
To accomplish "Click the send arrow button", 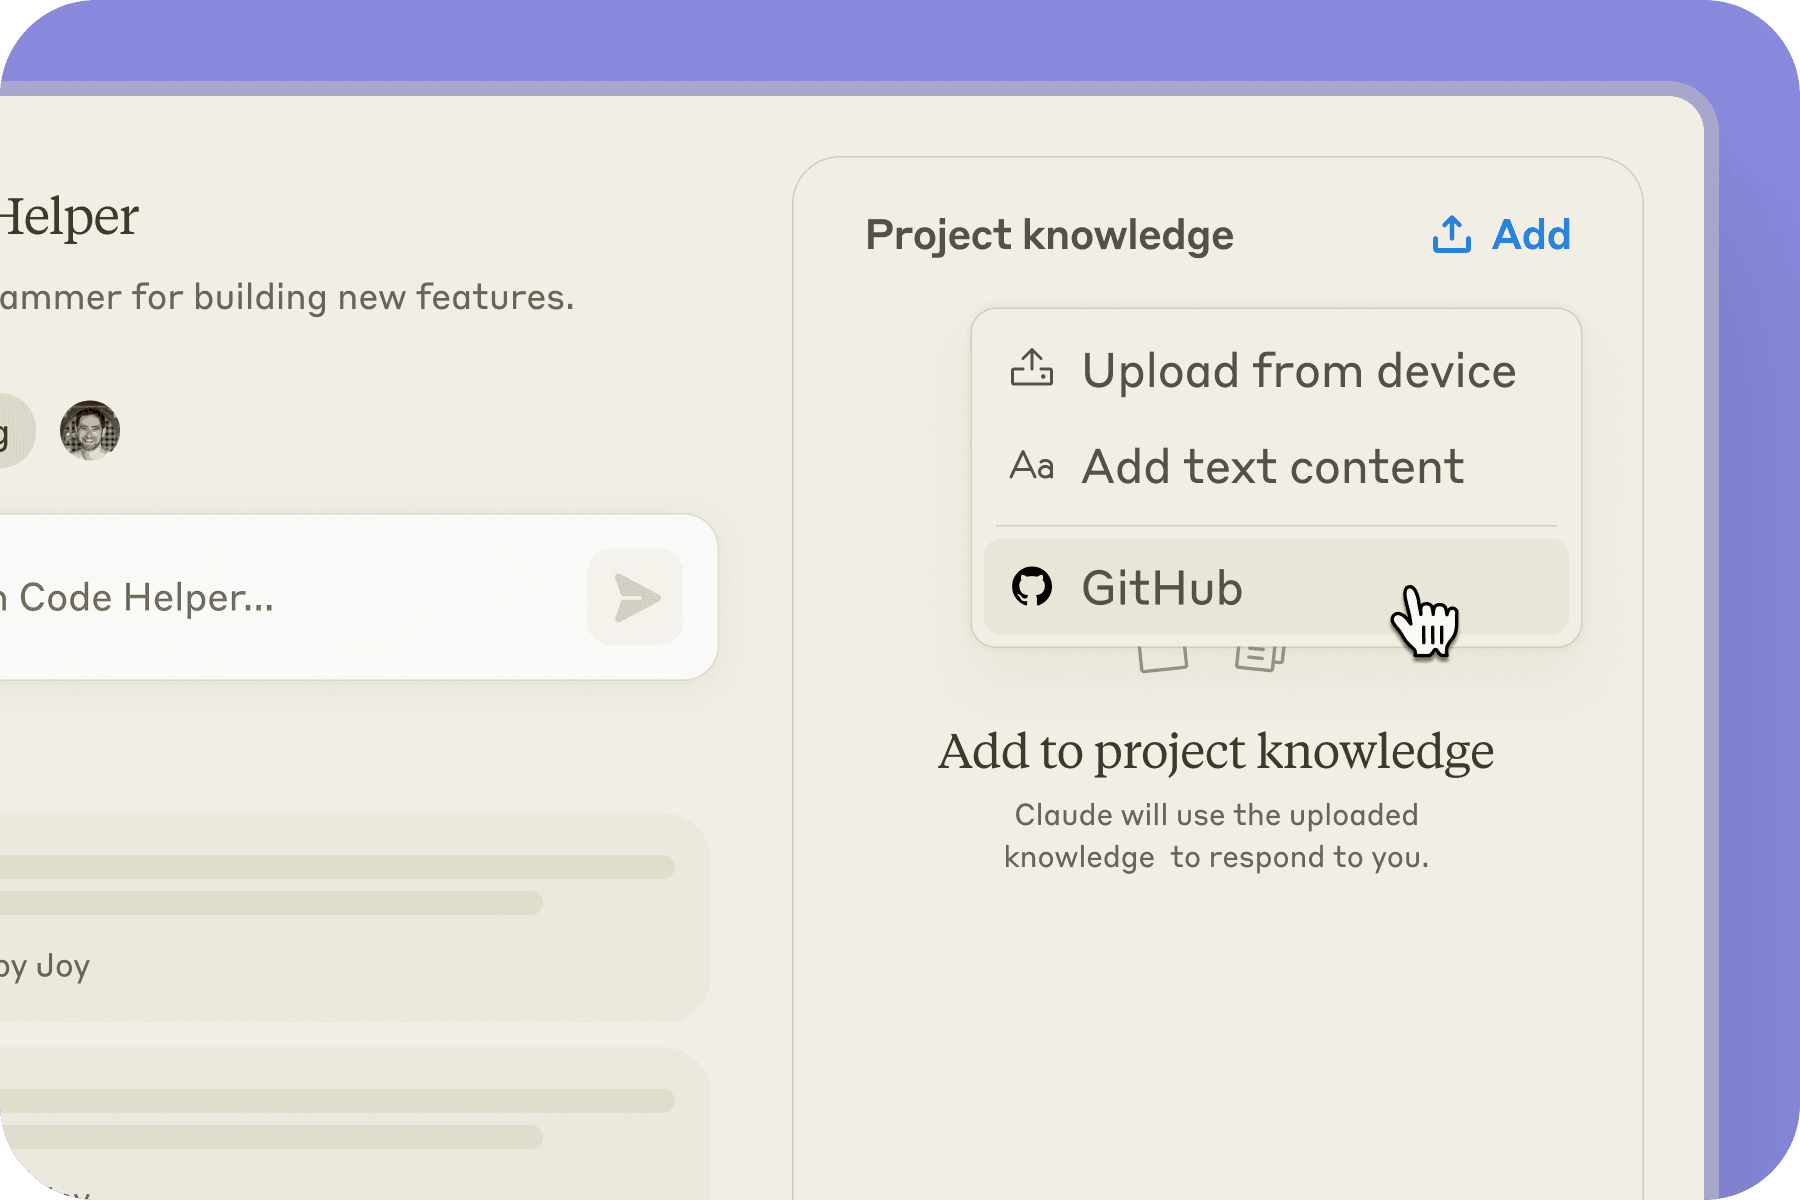I will (635, 597).
